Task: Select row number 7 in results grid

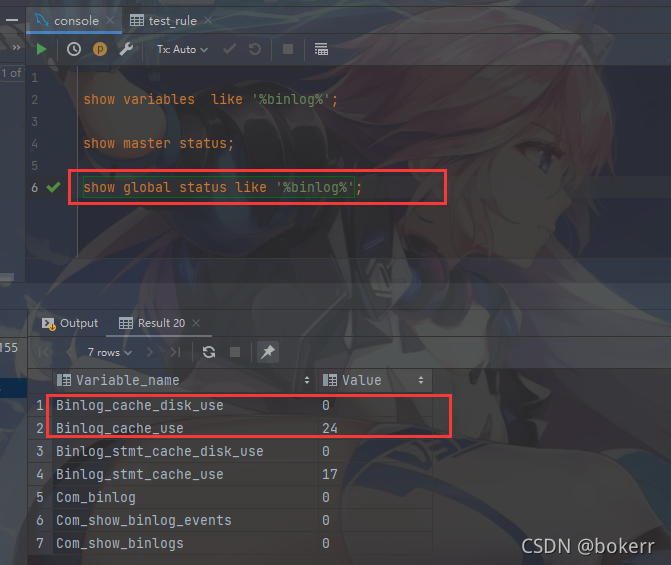Action: point(40,543)
